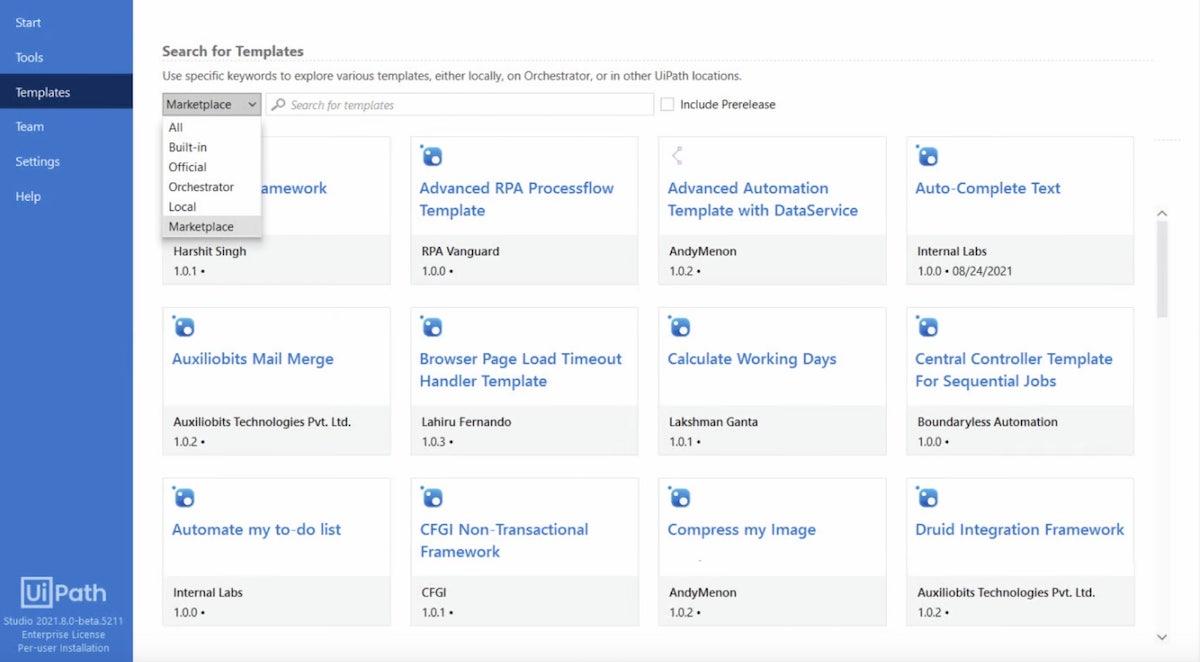Select Official in the source dropdown list
Image resolution: width=1200 pixels, height=662 pixels.
188,167
